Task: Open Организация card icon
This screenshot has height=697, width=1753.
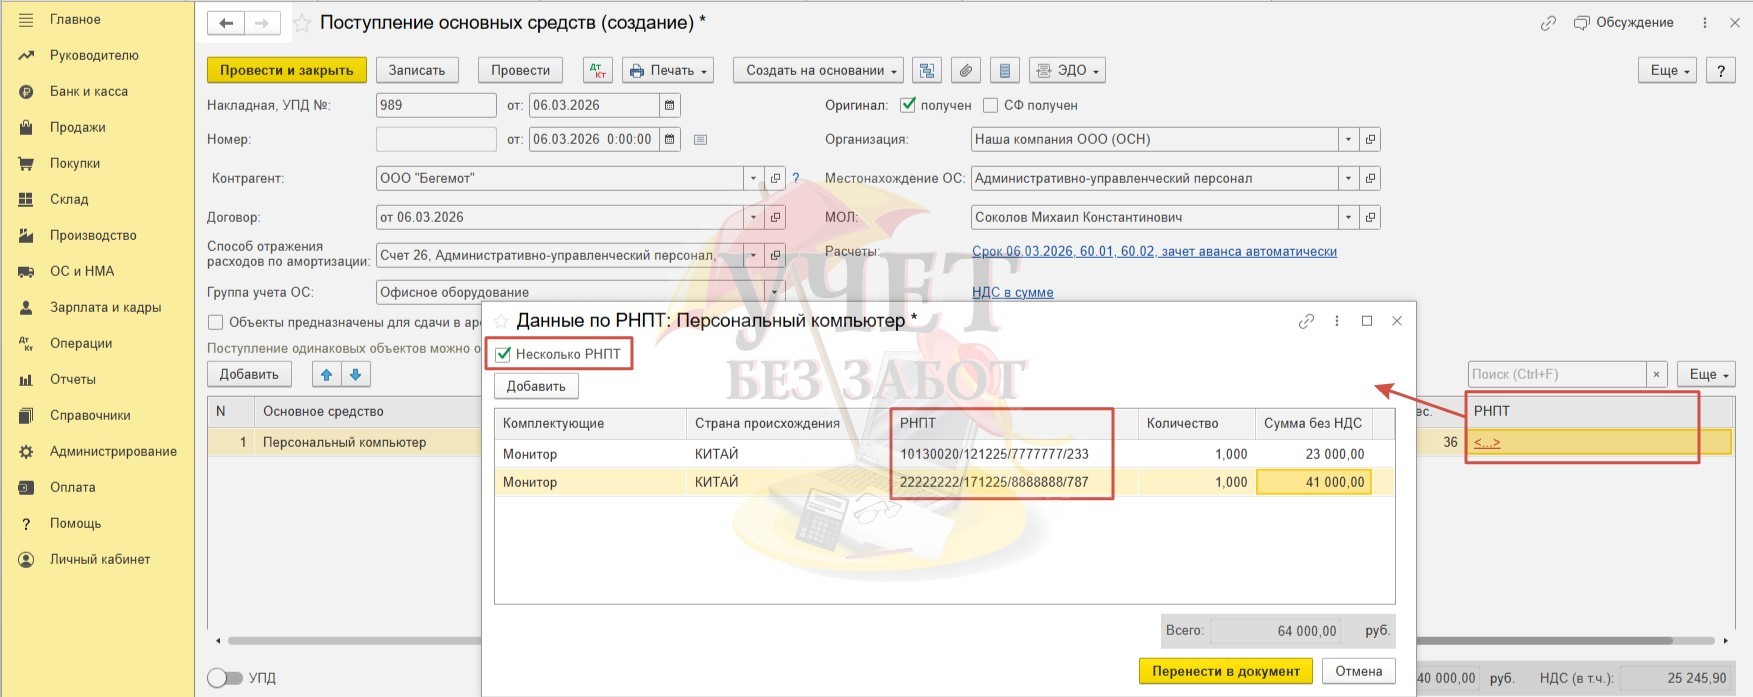Action: coord(1370,139)
